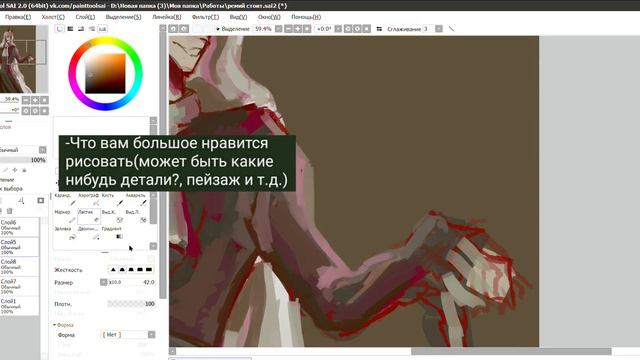Image resolution: width=640 pixels, height=360 pixels.
Task: Choose the fourth hardness tip shape
Action: [x=140, y=270]
